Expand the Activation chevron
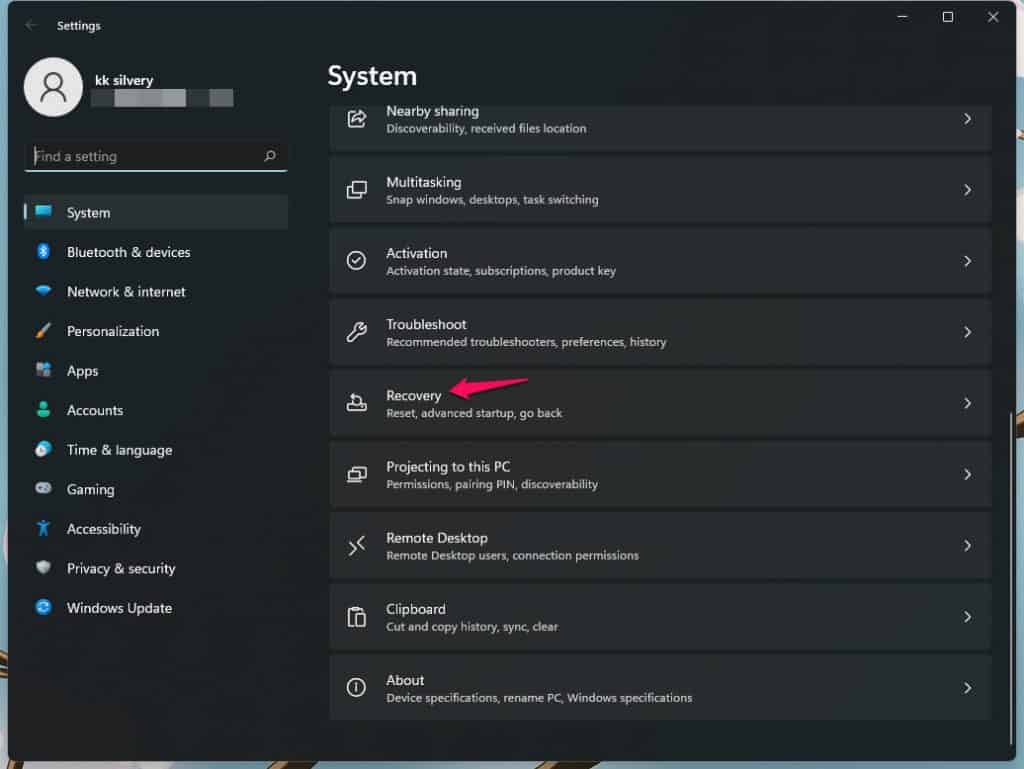Image resolution: width=1024 pixels, height=769 pixels. click(967, 261)
